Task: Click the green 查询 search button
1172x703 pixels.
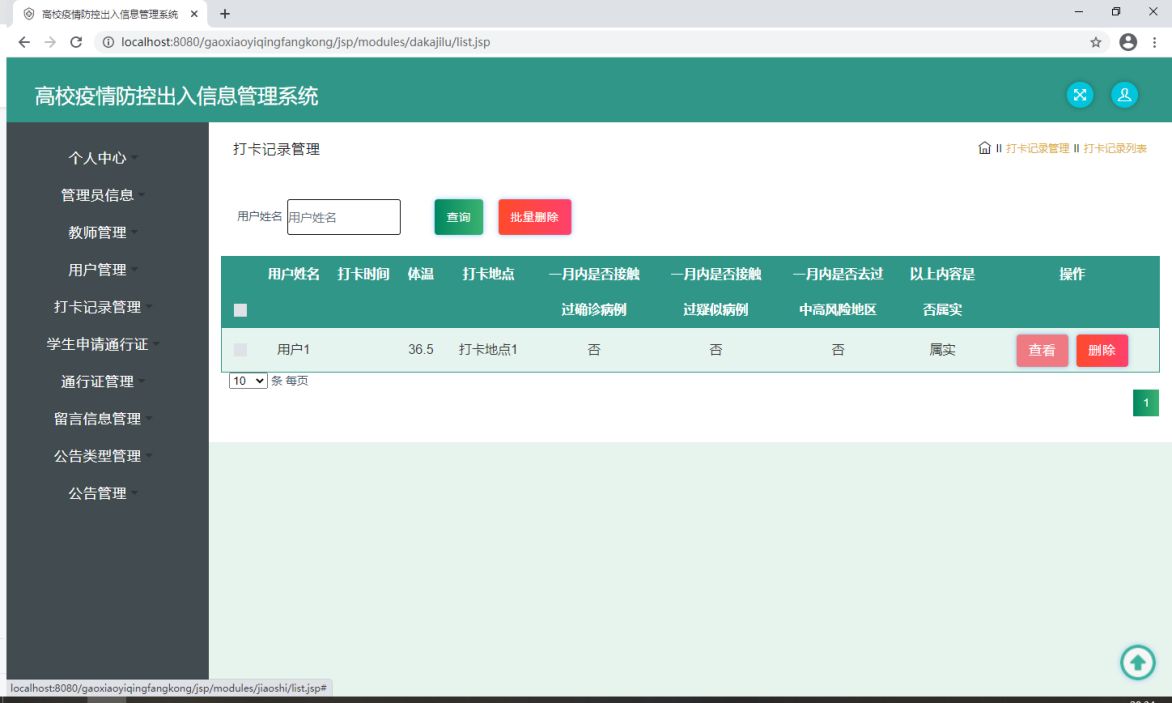Action: (x=458, y=217)
